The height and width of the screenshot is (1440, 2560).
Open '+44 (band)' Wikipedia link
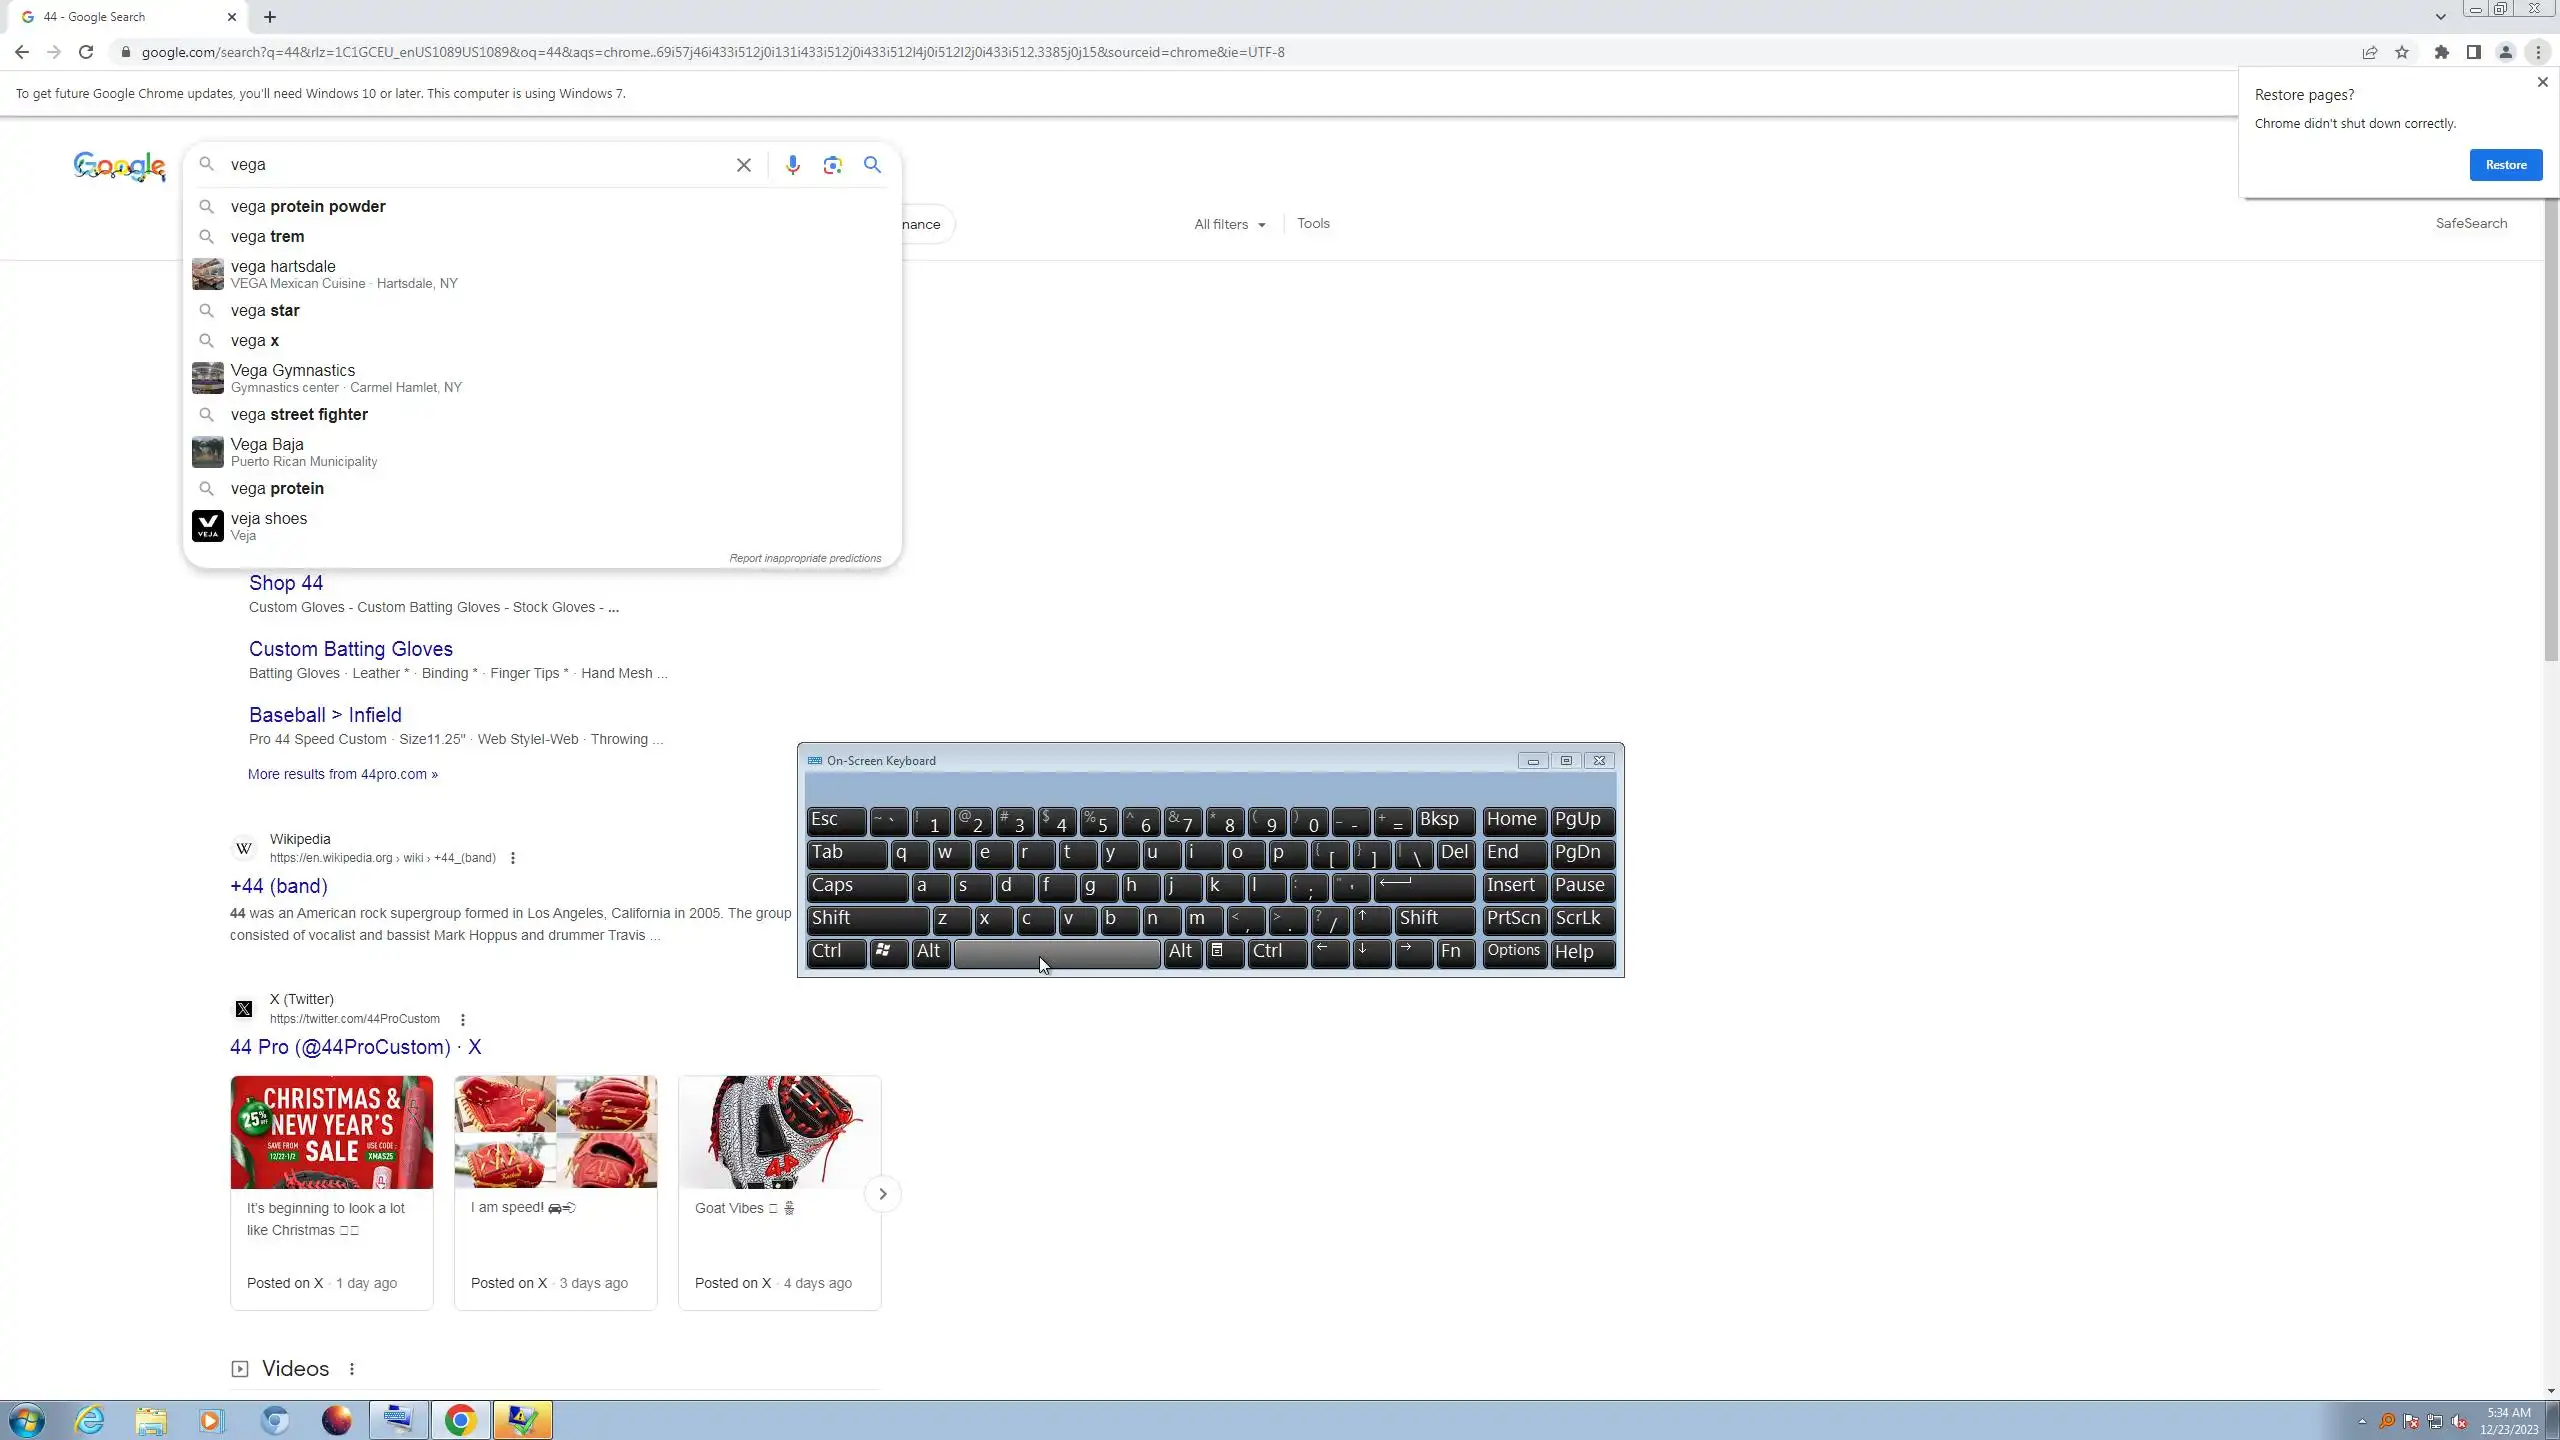tap(279, 886)
